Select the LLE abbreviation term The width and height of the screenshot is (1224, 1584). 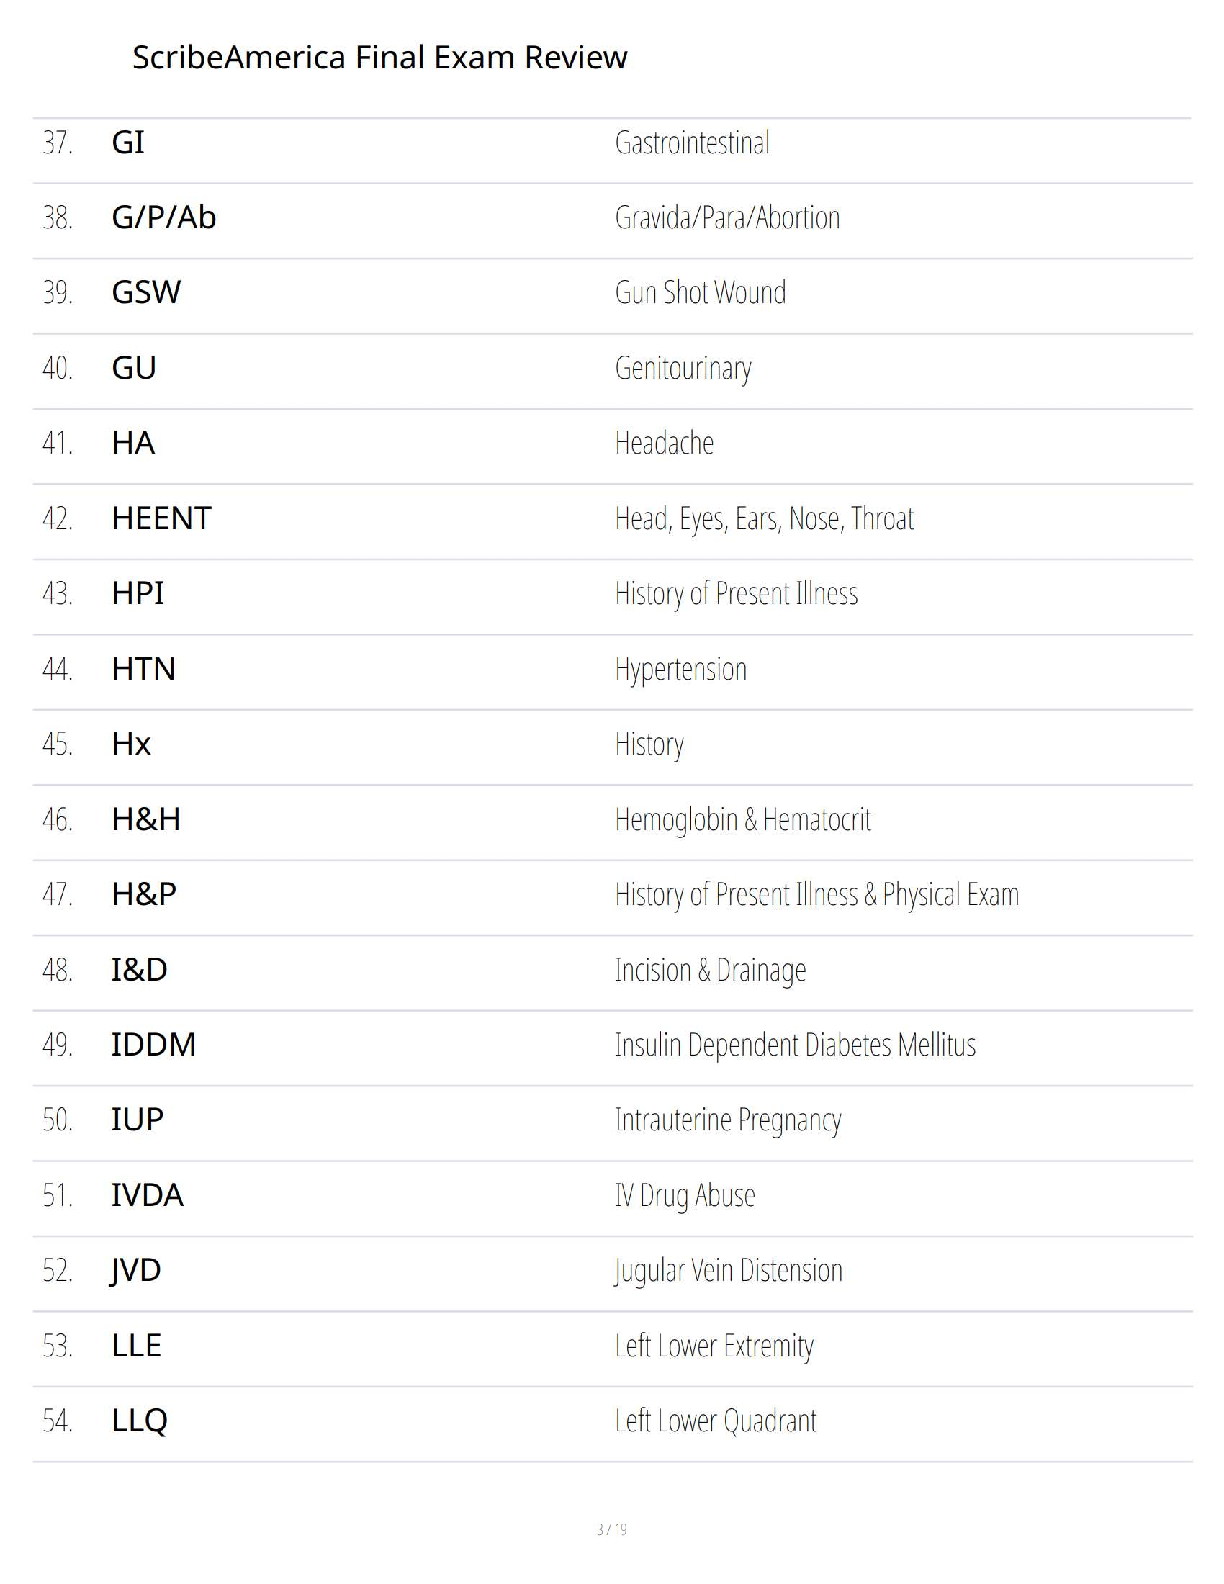pyautogui.click(x=136, y=1346)
